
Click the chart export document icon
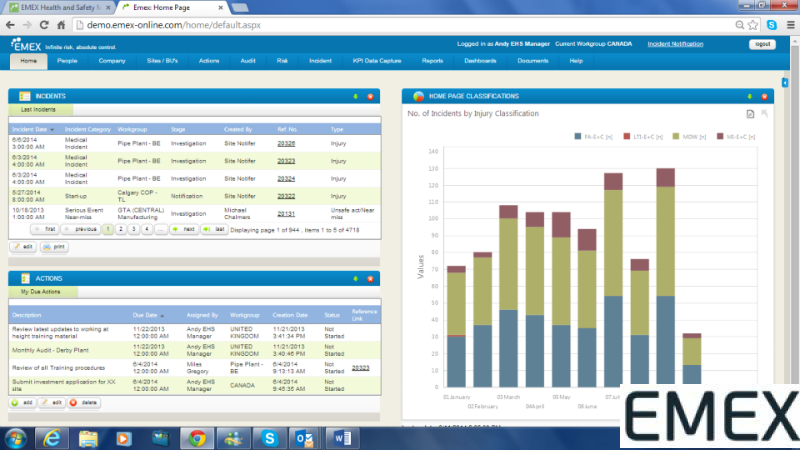coord(751,114)
